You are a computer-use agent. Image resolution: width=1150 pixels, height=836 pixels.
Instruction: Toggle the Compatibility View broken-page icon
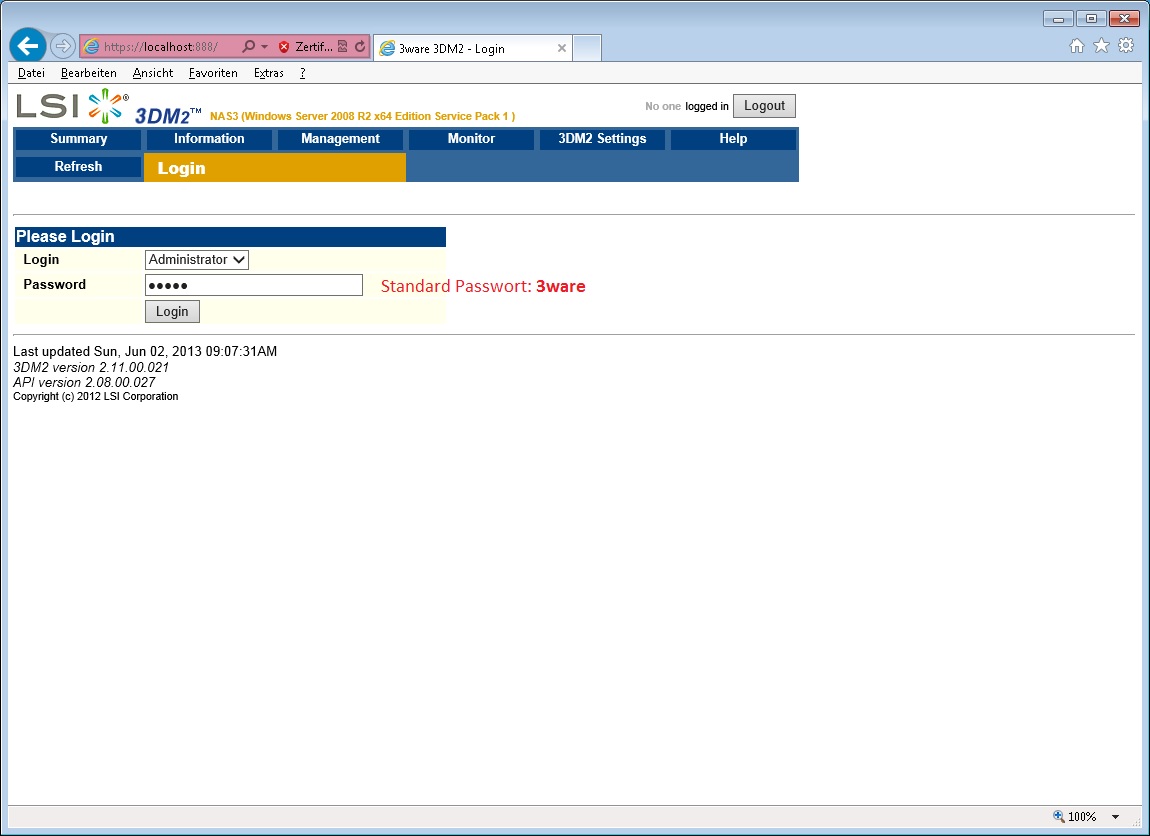pos(343,46)
